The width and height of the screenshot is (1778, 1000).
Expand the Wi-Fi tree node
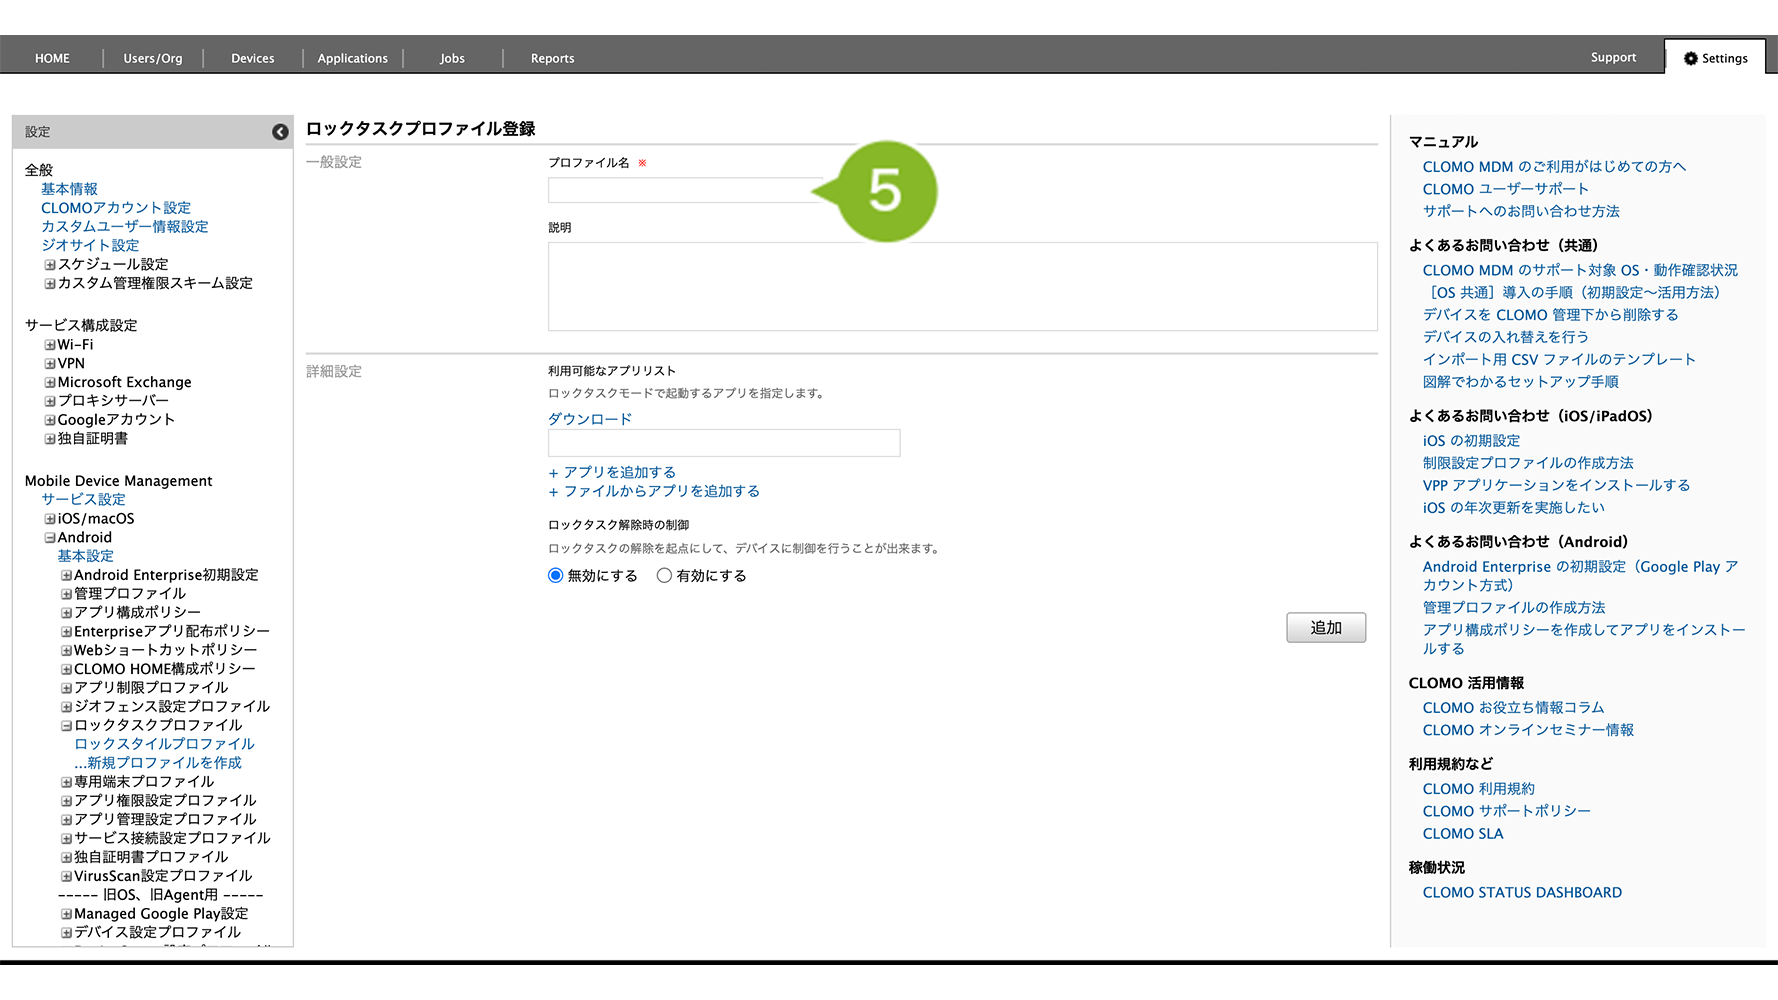click(x=50, y=345)
